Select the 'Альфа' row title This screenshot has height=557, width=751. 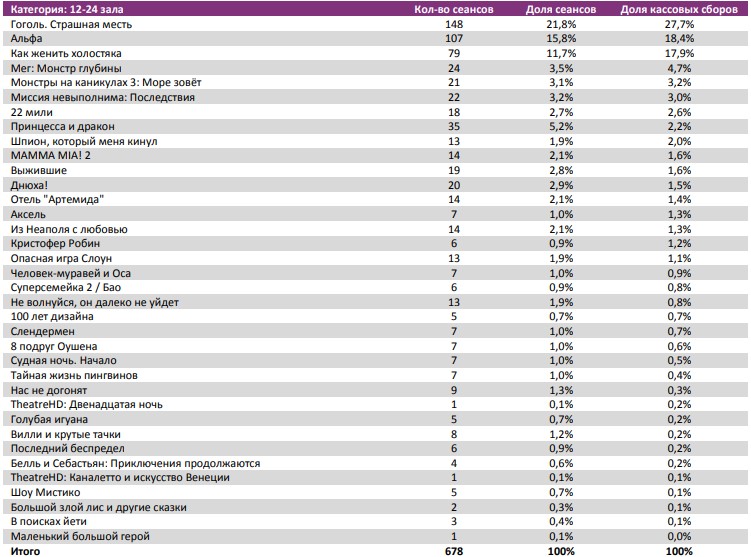27,38
